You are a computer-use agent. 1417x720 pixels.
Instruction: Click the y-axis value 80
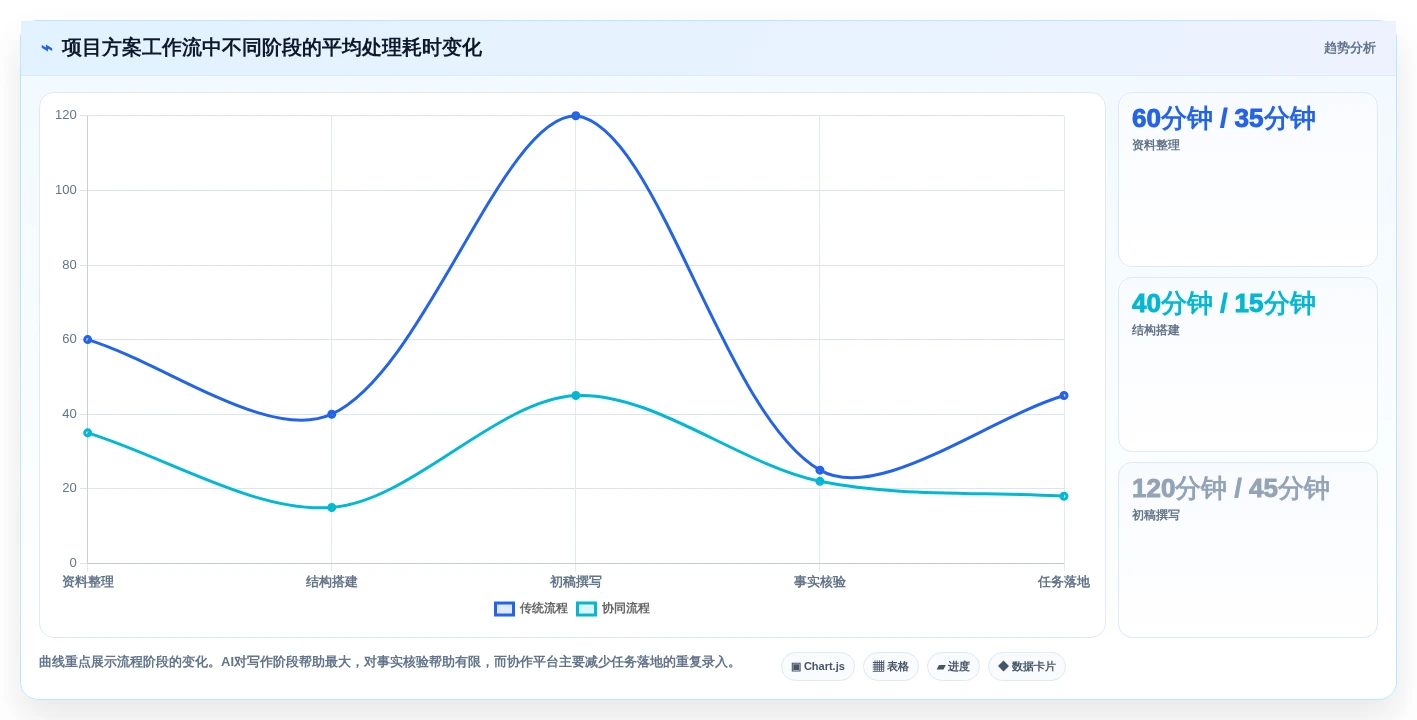click(x=69, y=265)
